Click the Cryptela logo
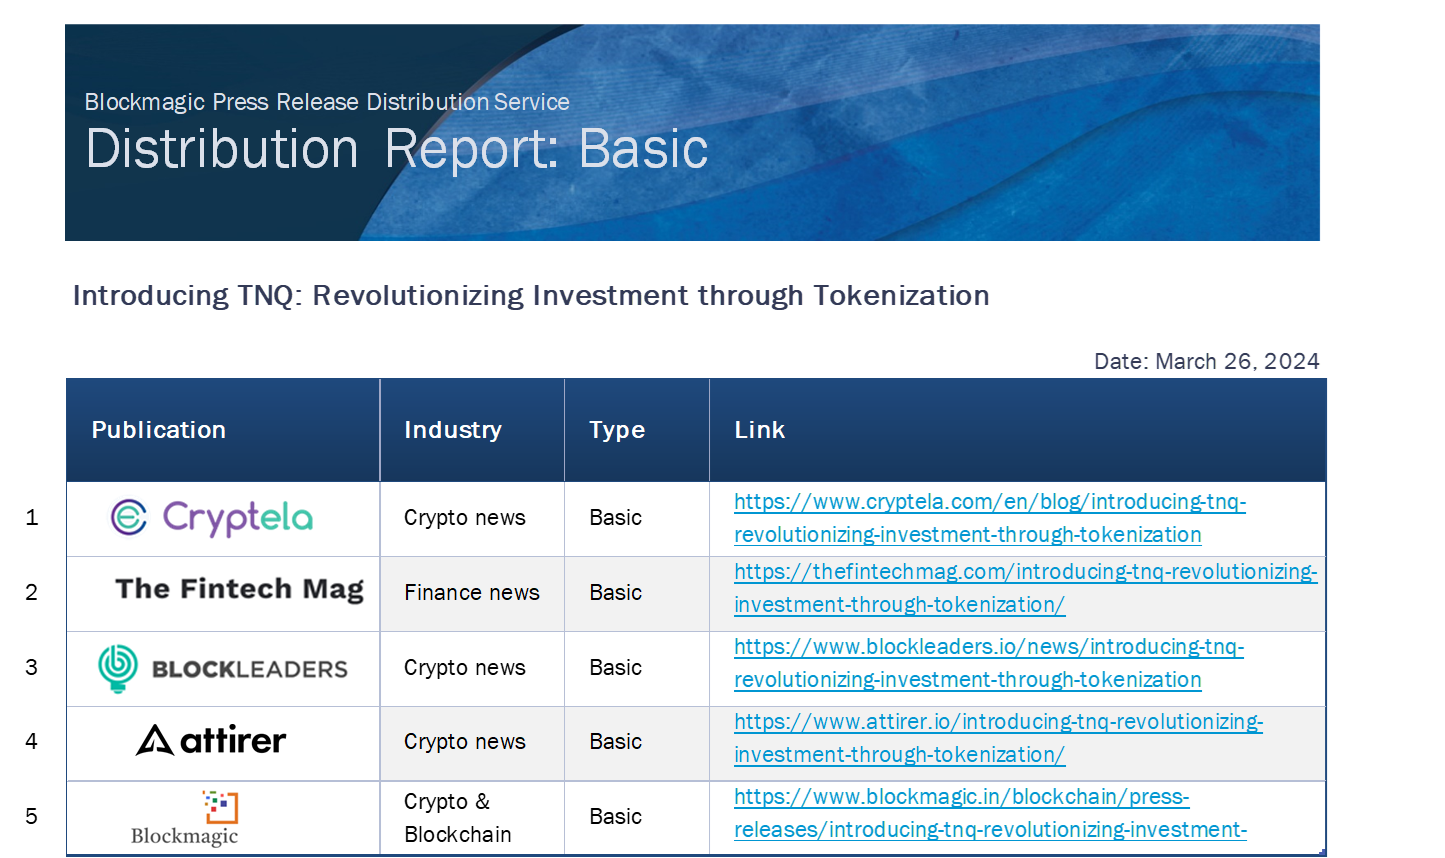This screenshot has width=1445, height=858. [212, 518]
